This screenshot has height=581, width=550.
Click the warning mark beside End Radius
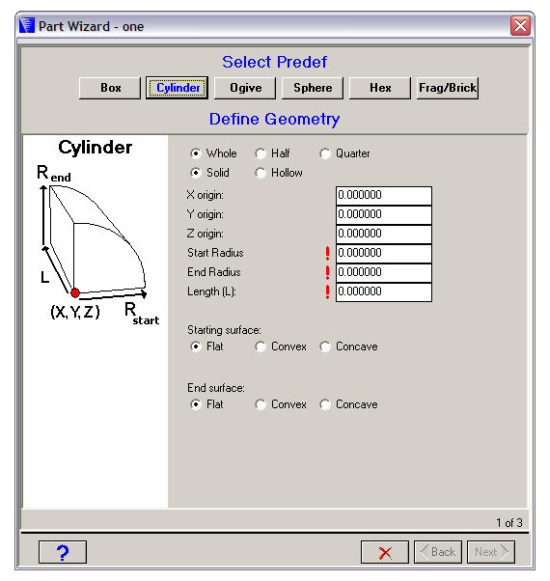pos(327,273)
